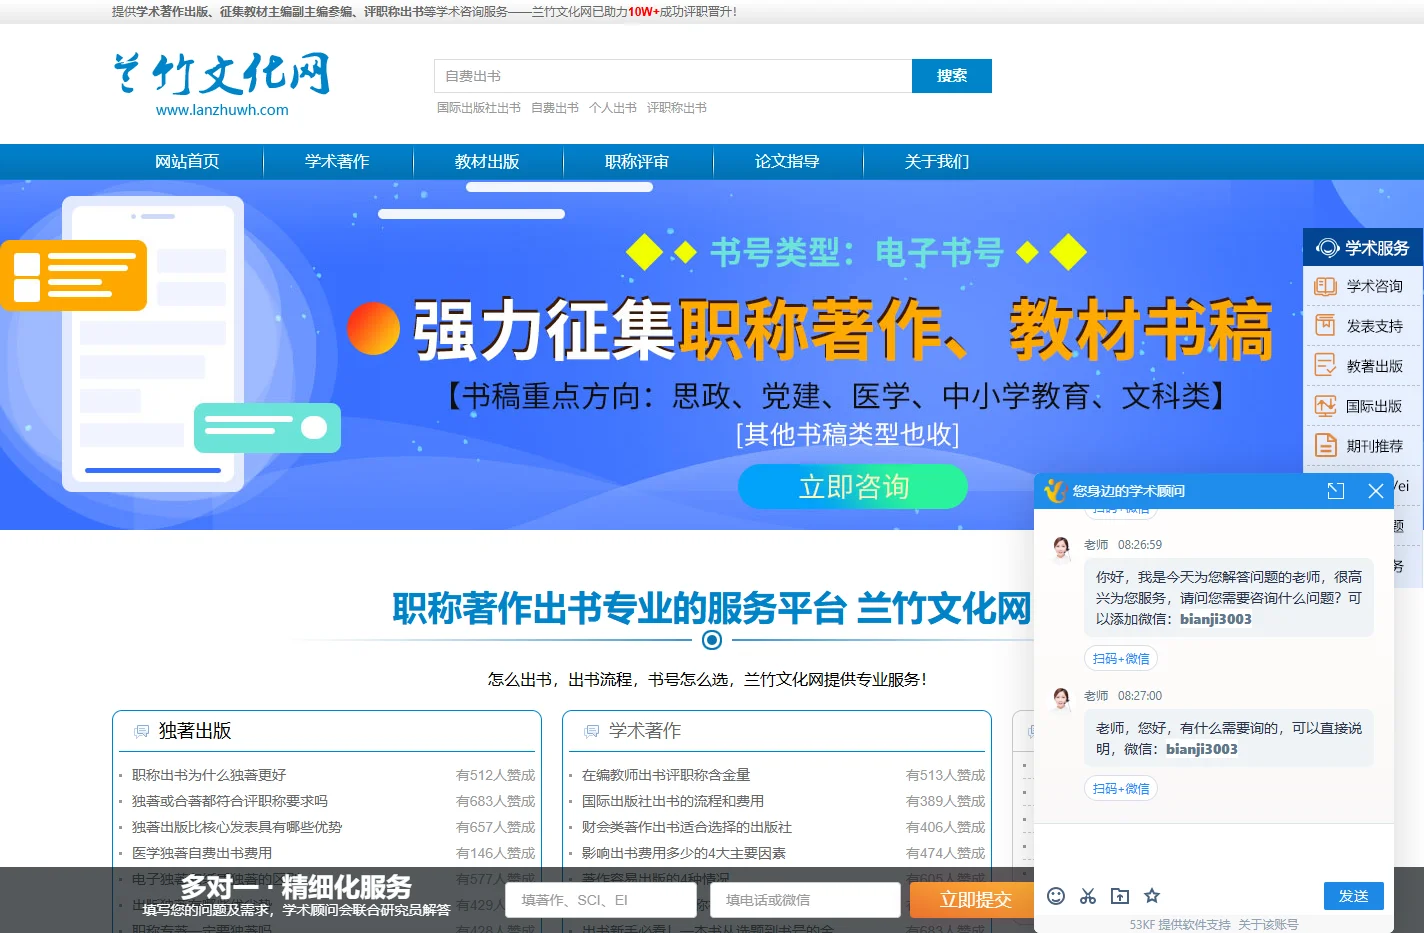Viewport: 1424px width, 933px height.
Task: Click the 搜索 search button
Action: point(952,76)
